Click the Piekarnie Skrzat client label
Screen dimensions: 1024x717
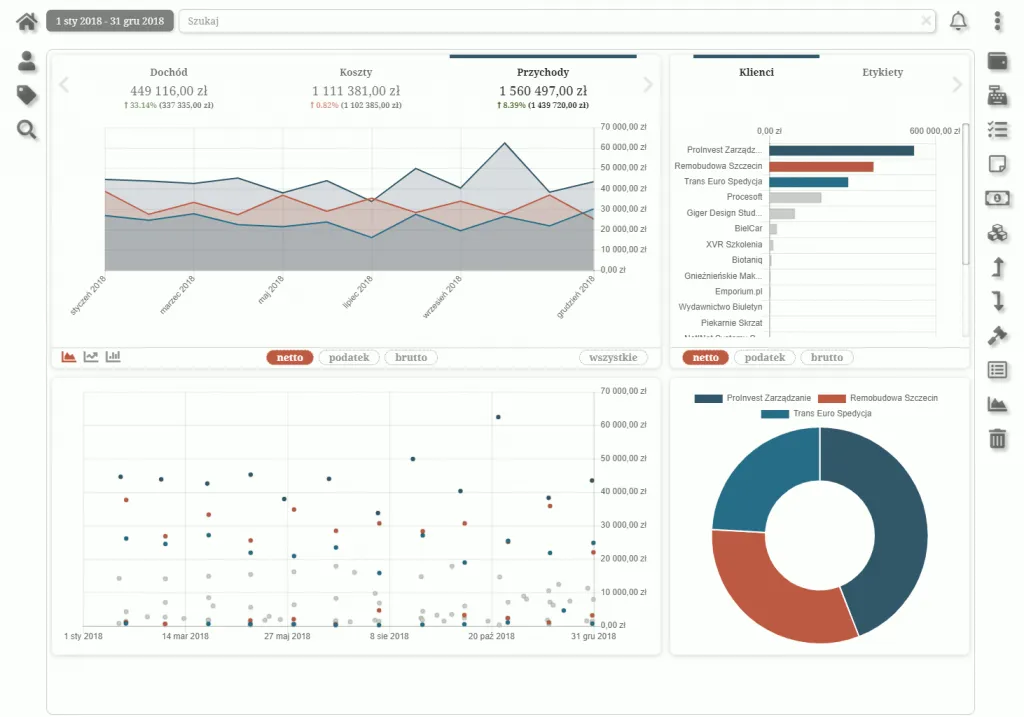731,323
